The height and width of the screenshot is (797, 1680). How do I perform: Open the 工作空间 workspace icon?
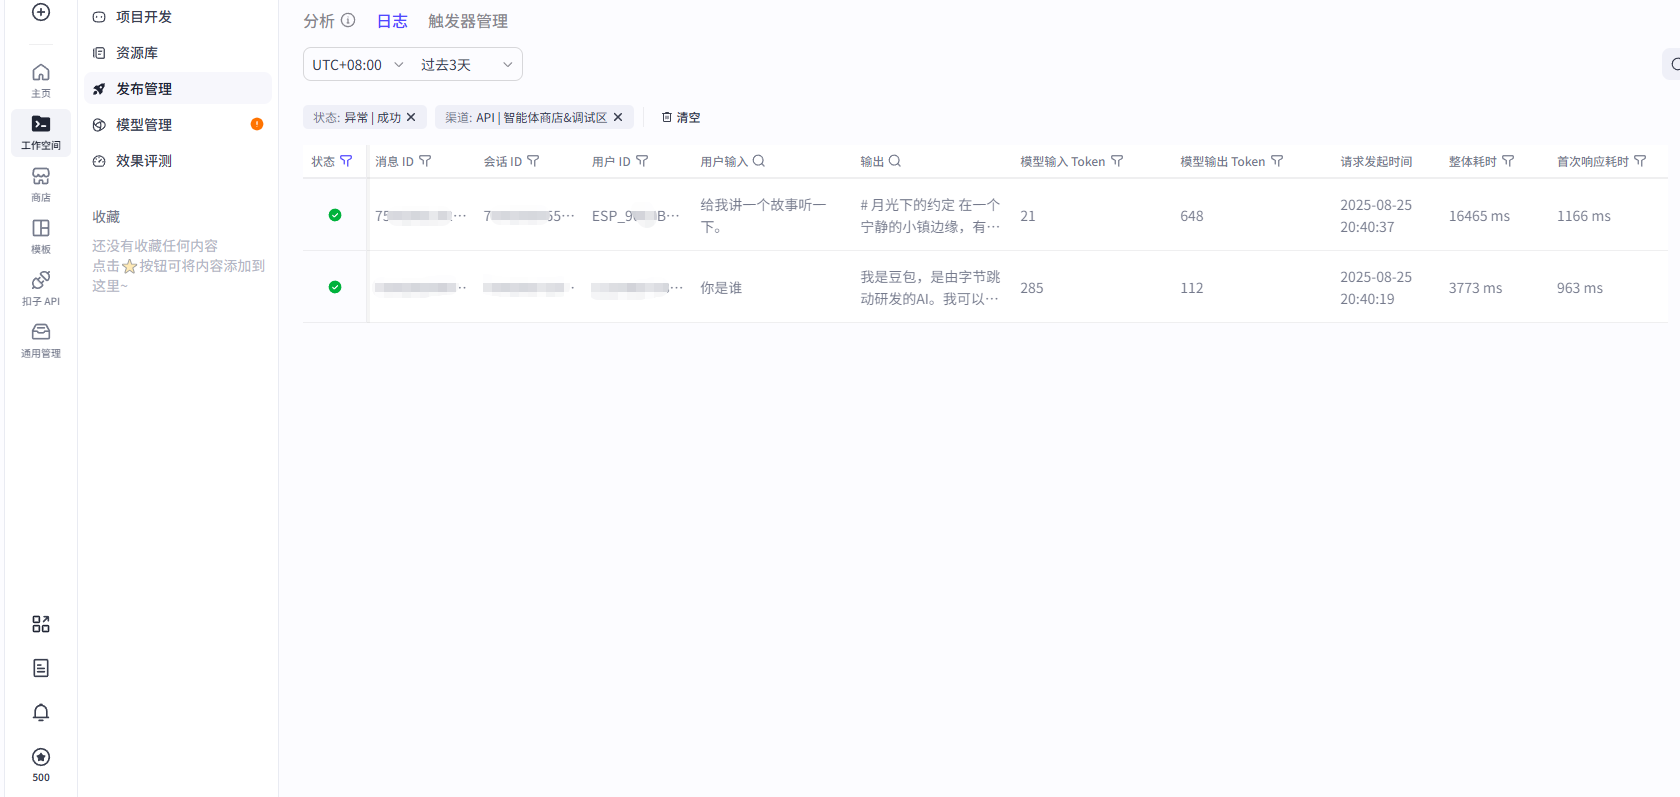[x=41, y=132]
